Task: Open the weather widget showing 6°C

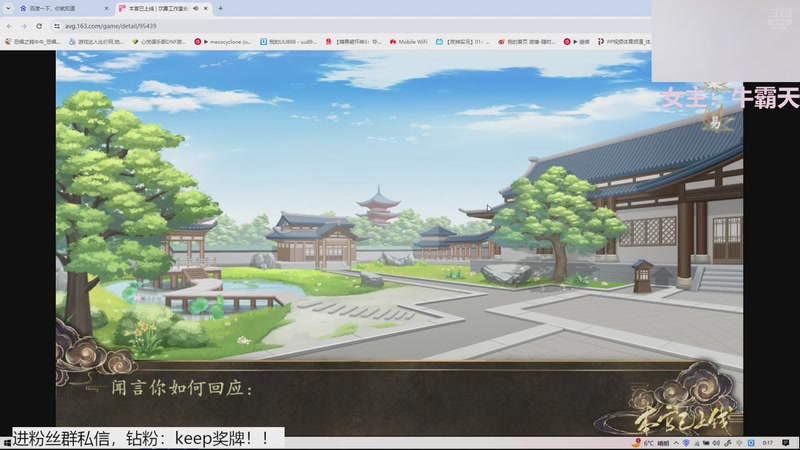Action: tap(649, 443)
